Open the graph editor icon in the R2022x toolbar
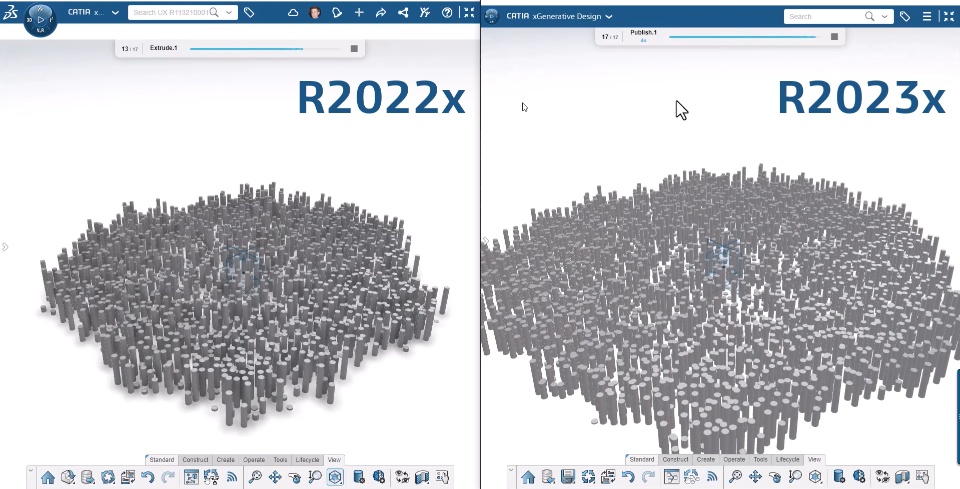Image resolution: width=960 pixels, height=489 pixels. pyautogui.click(x=191, y=477)
